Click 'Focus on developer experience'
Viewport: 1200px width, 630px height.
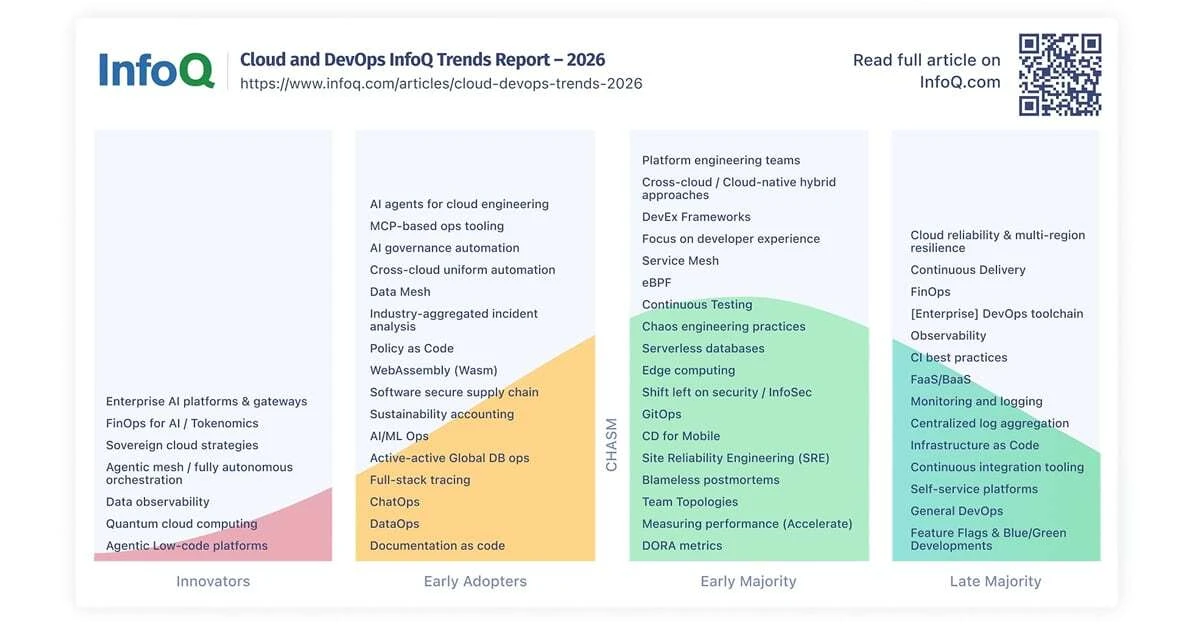coord(731,239)
